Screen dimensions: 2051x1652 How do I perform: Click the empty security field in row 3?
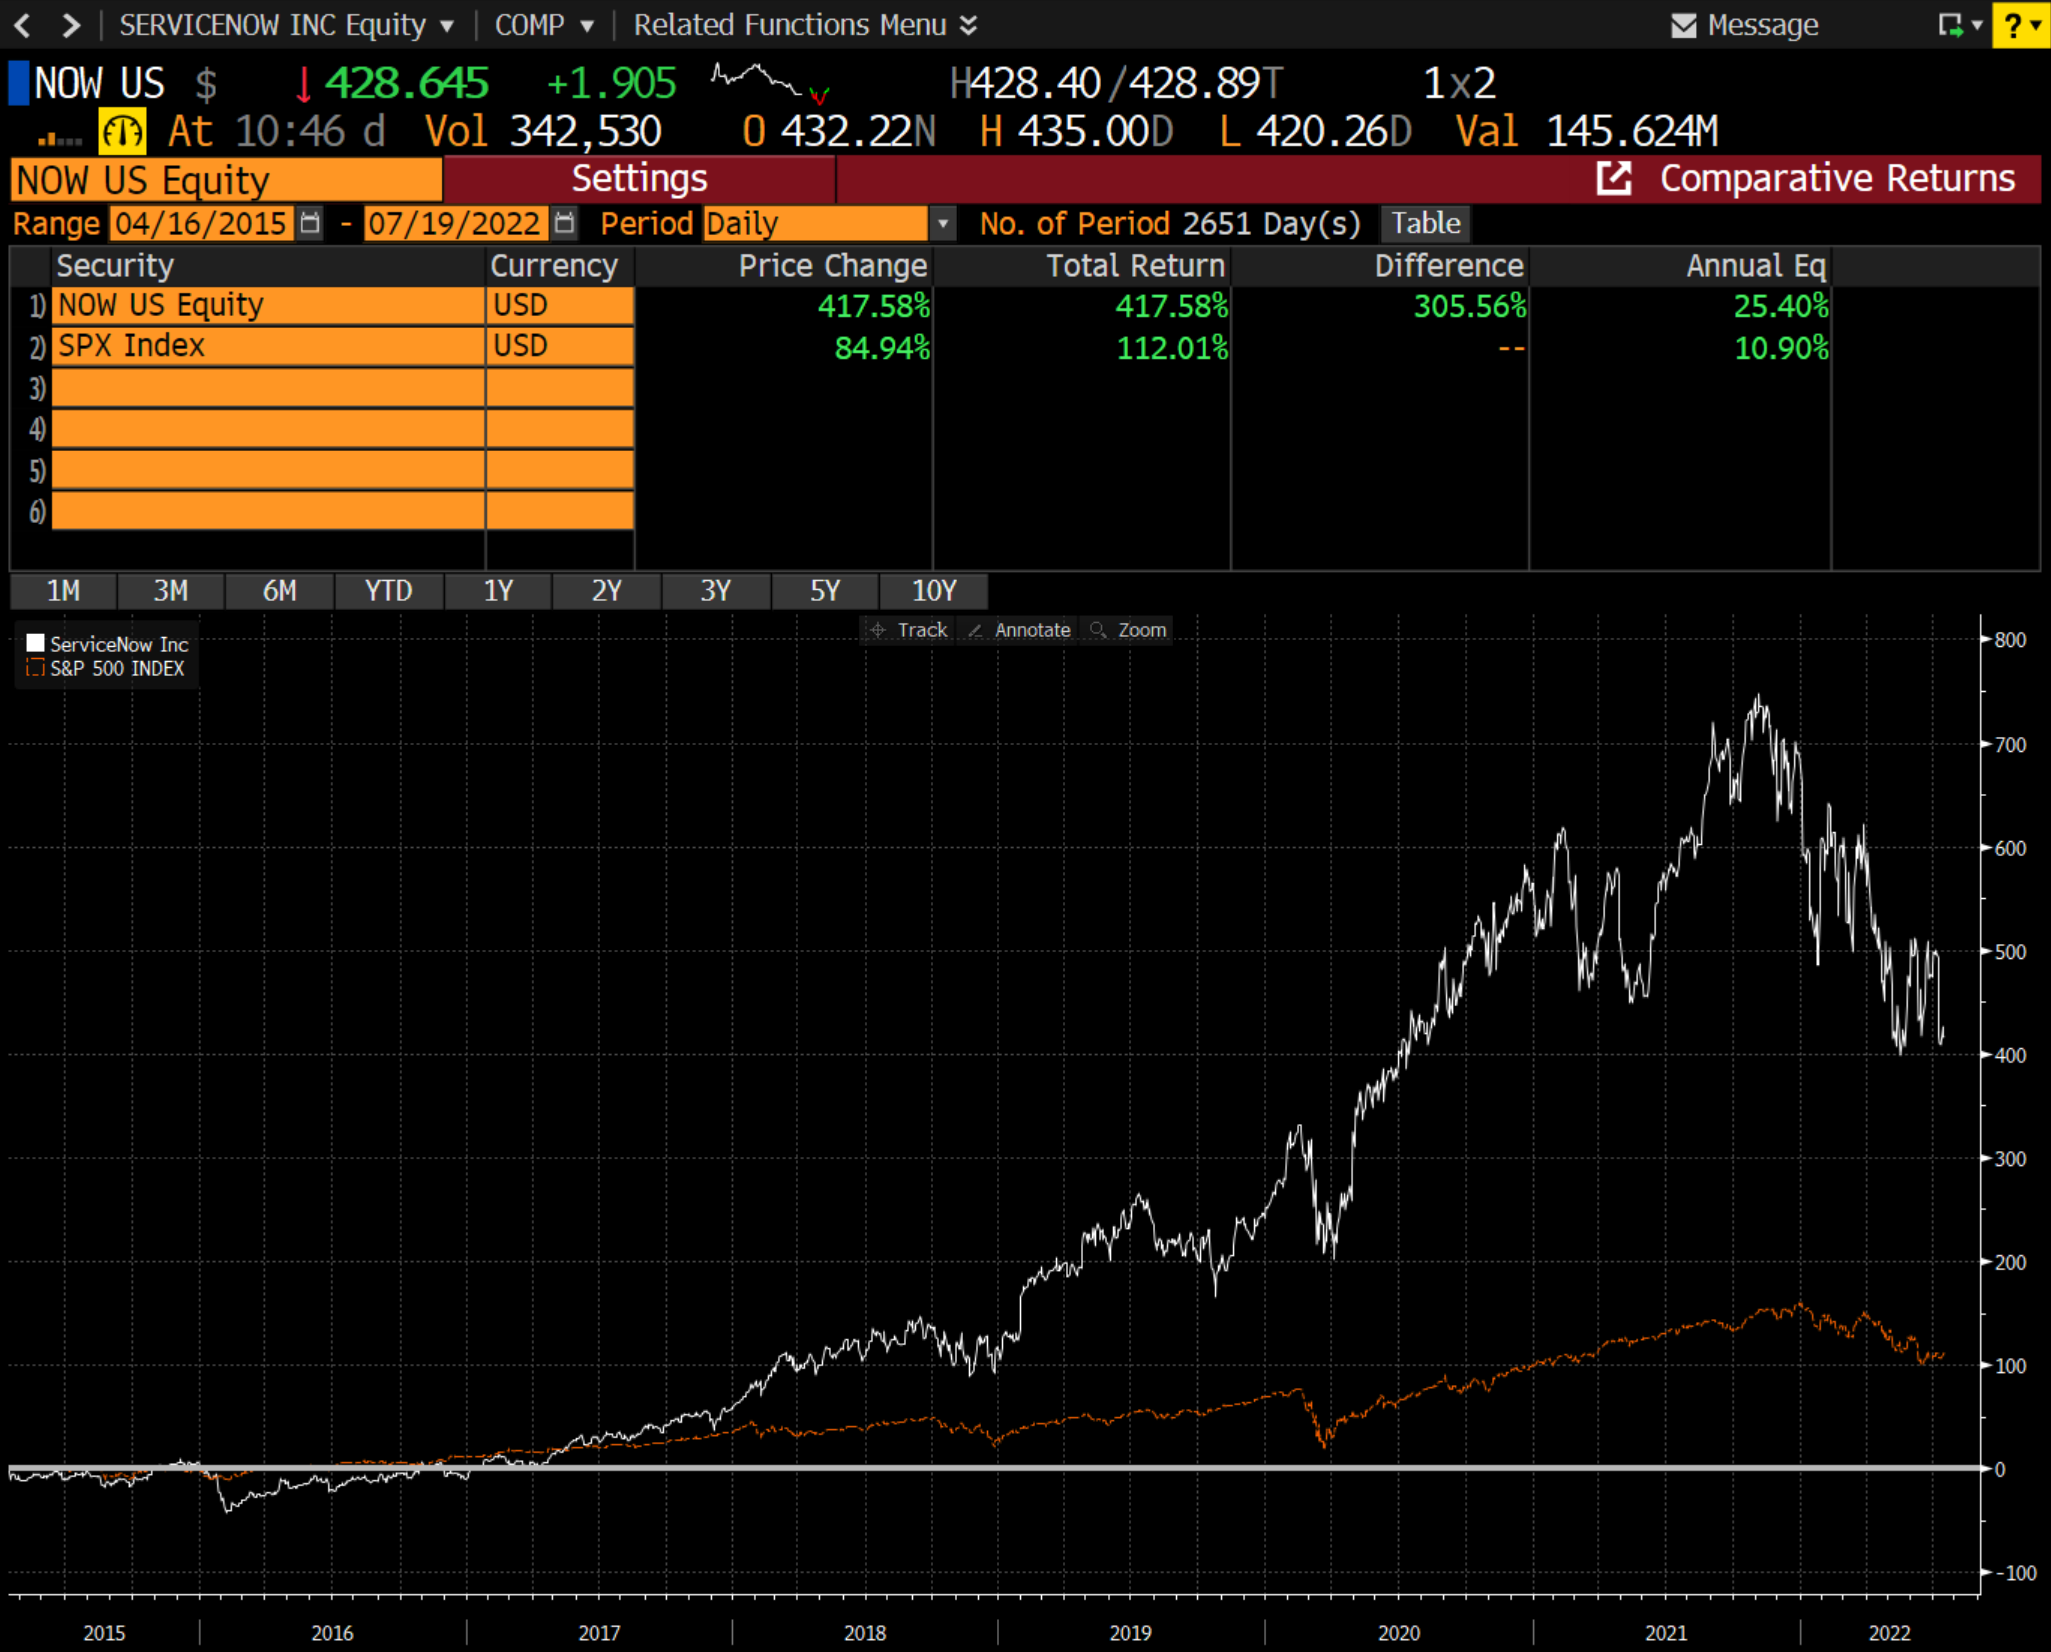268,388
